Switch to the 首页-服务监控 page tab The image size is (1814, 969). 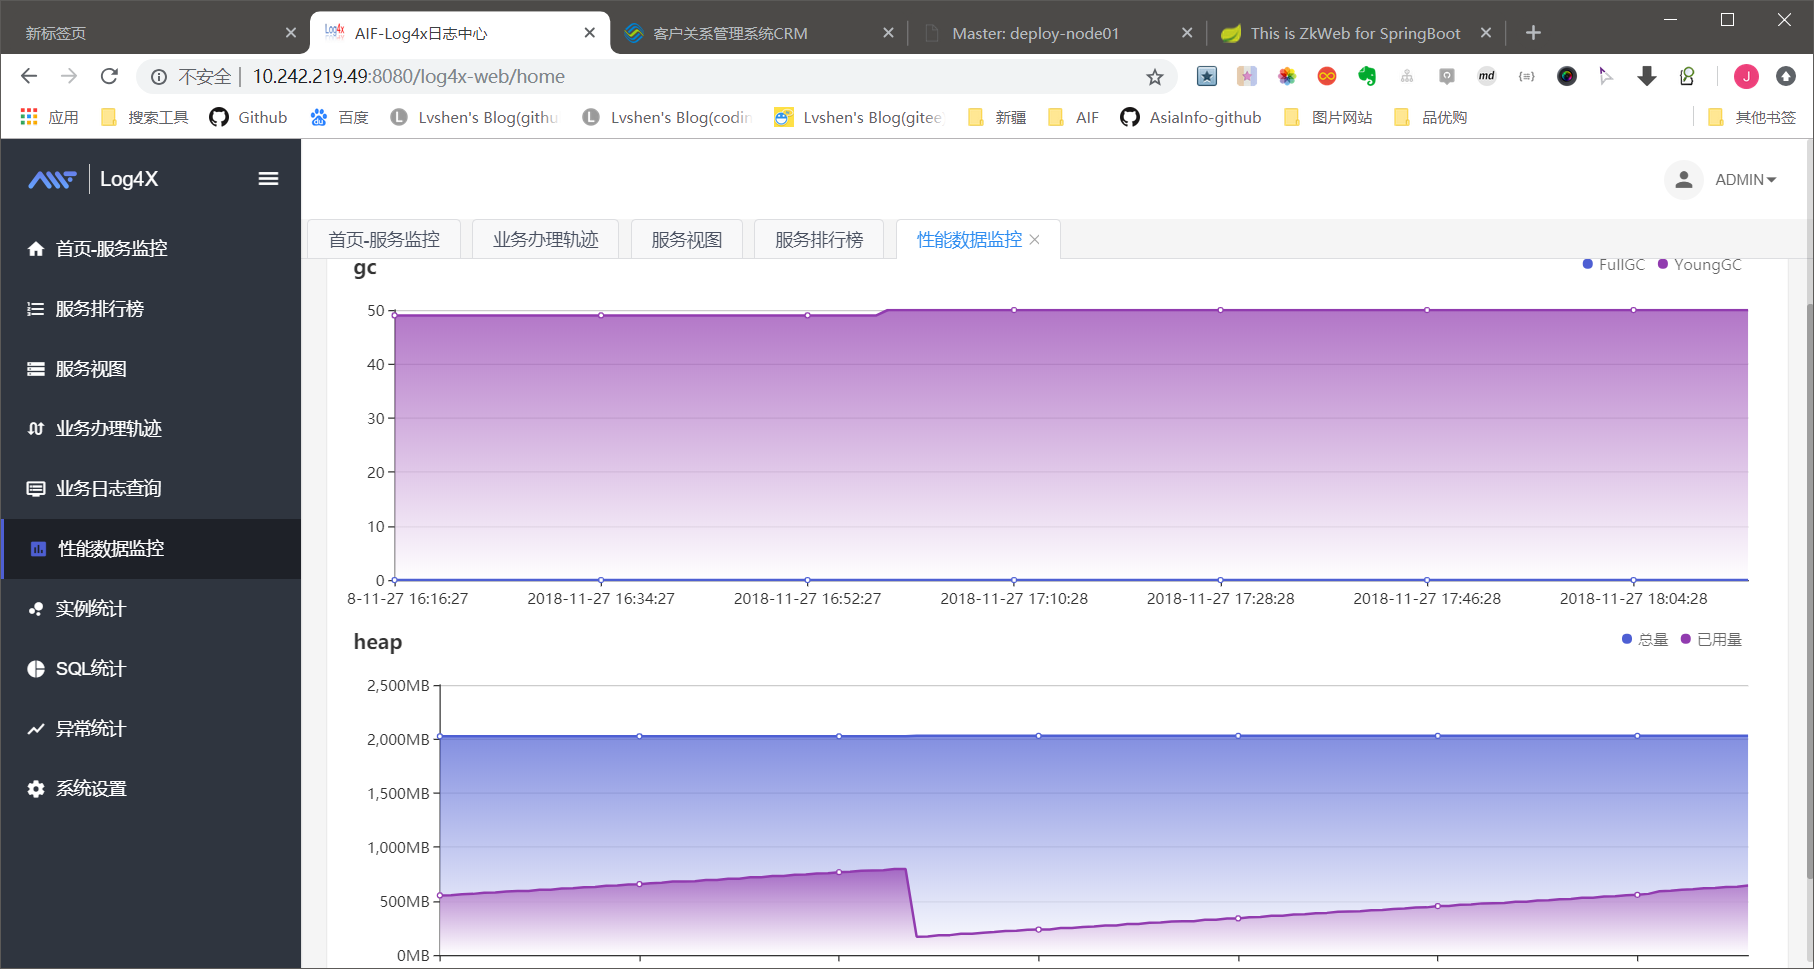tap(384, 240)
